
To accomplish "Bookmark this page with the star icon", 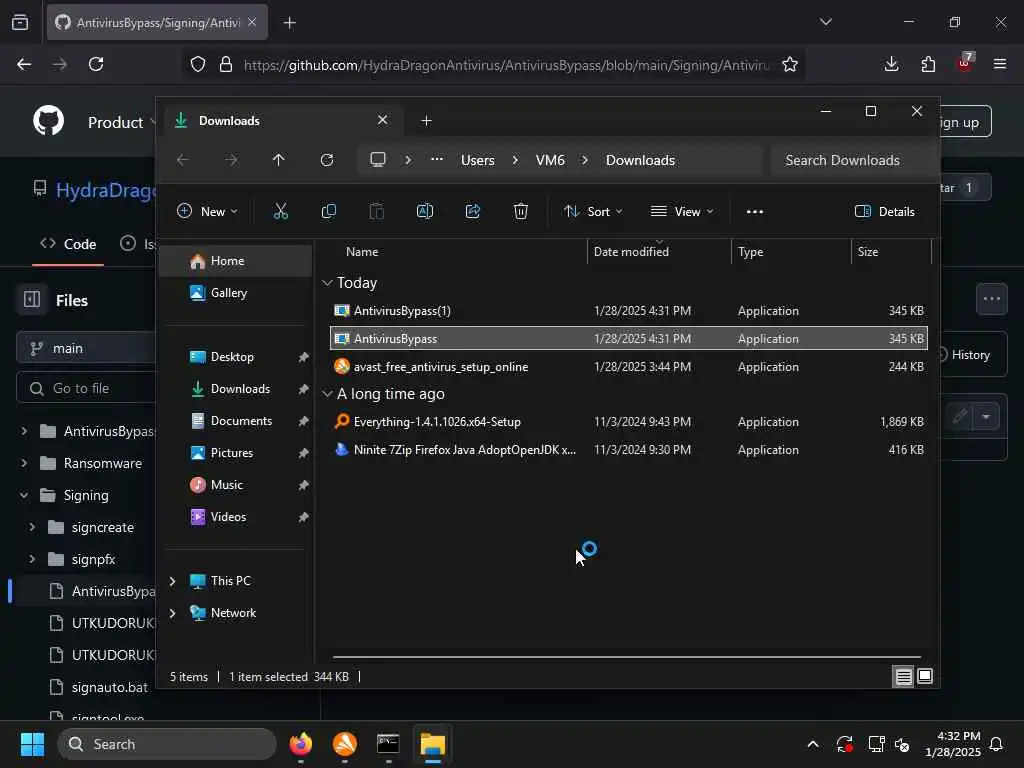I will coord(790,64).
